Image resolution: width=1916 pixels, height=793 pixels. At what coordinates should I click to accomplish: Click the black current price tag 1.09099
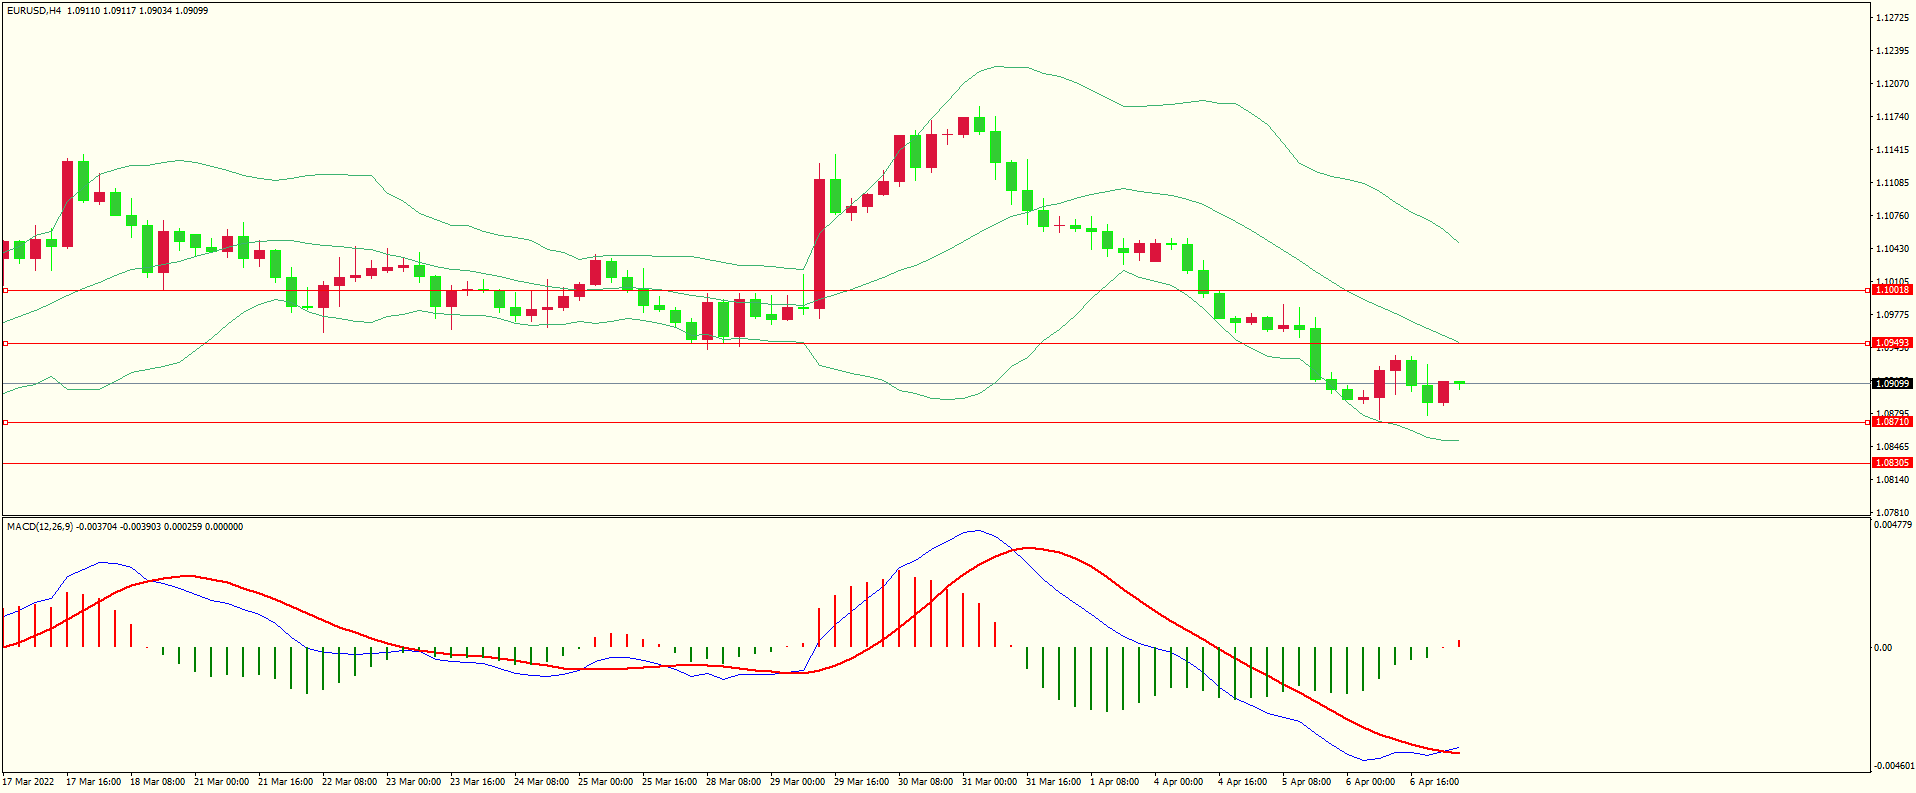pos(1891,384)
